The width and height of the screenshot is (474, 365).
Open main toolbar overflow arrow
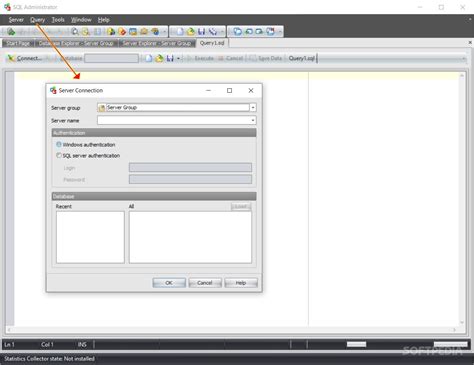[164, 32]
